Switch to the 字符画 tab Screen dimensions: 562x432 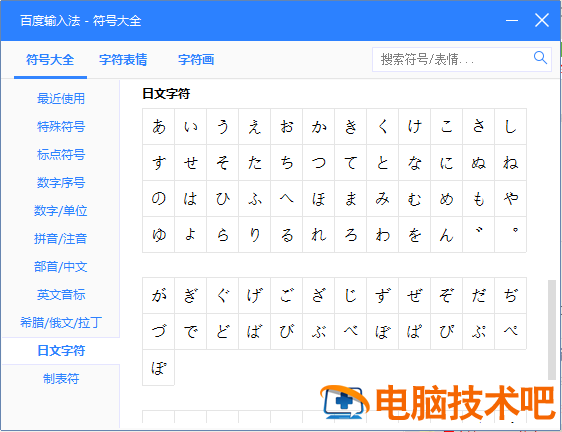point(196,60)
